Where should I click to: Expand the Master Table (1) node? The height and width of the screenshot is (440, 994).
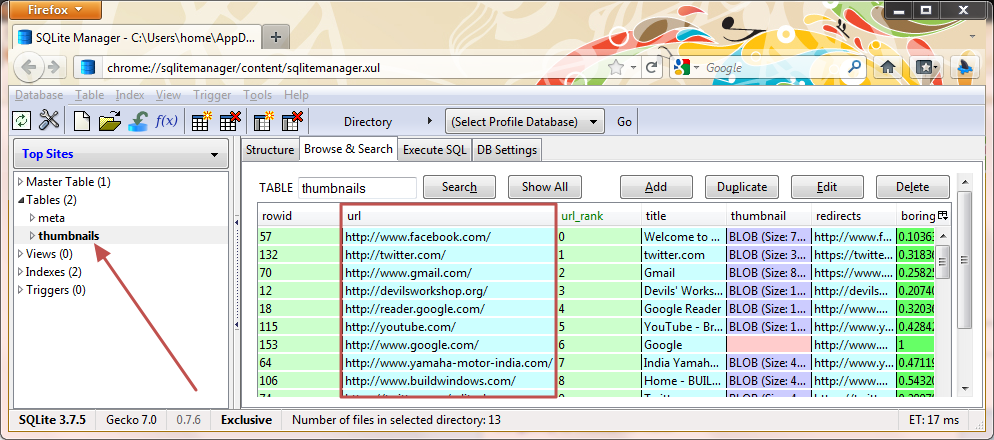pos(21,182)
